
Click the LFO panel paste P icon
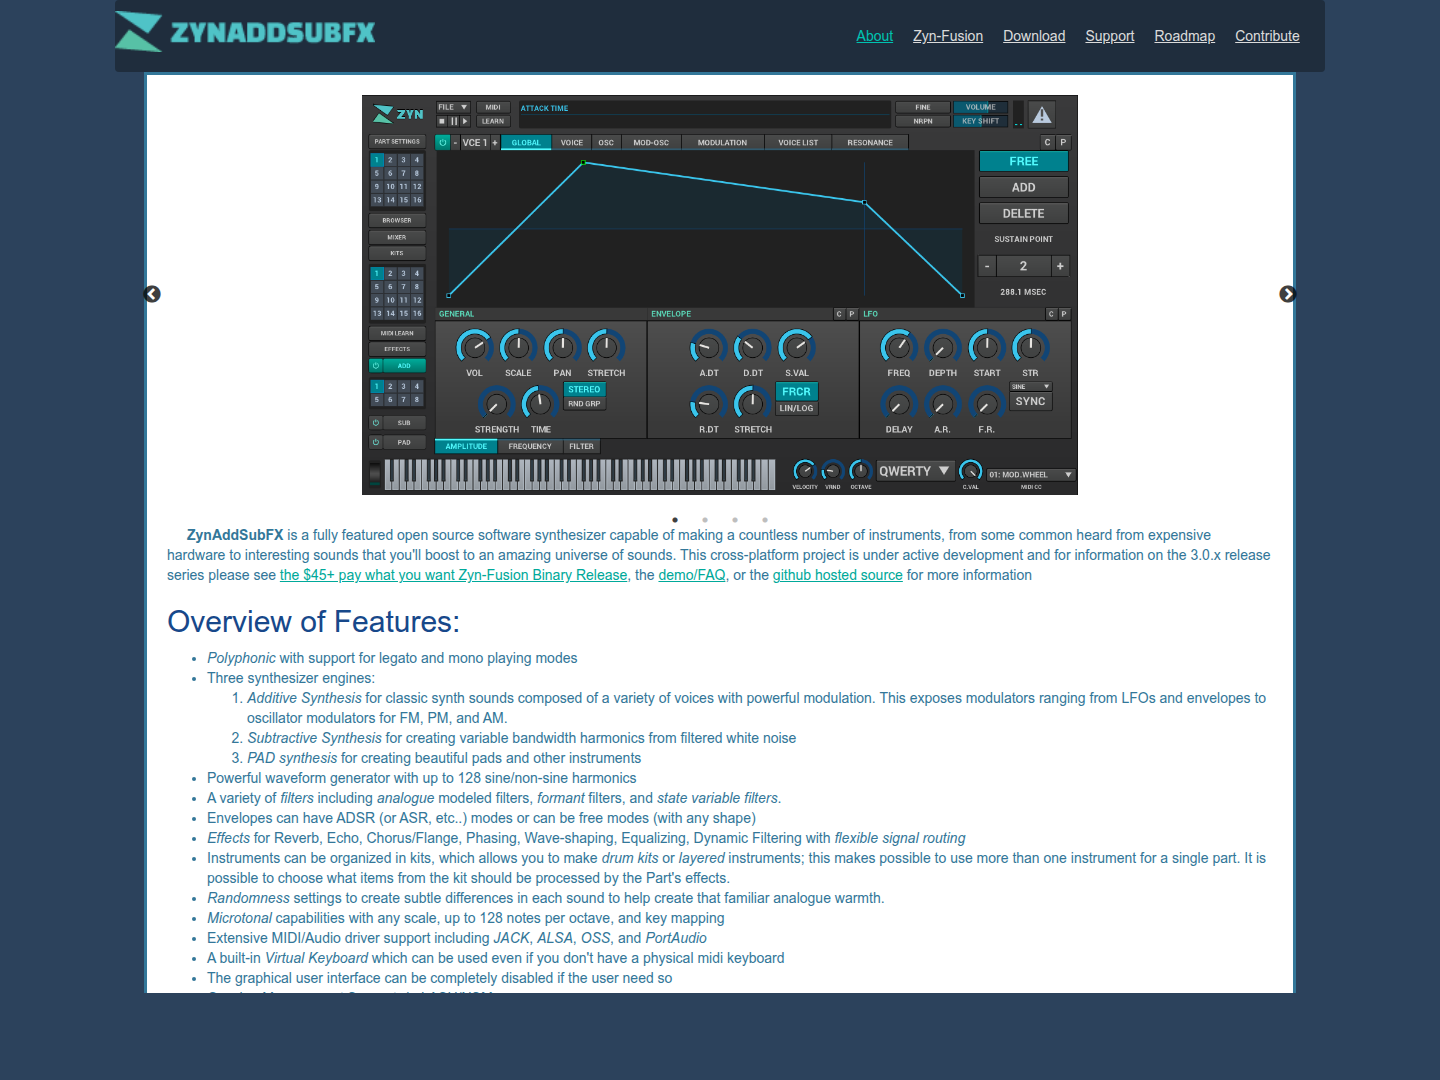point(1064,314)
